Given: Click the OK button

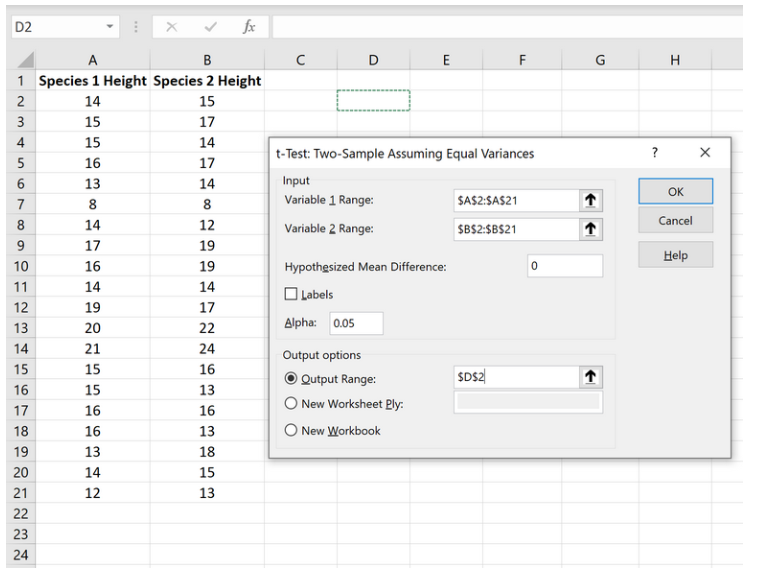Looking at the screenshot, I should tap(675, 191).
